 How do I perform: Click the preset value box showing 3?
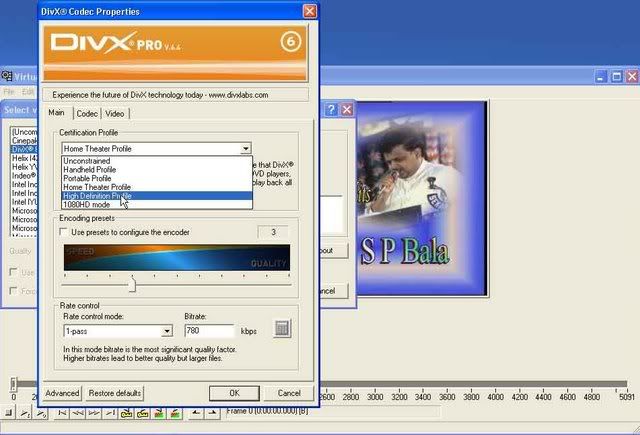pos(273,232)
